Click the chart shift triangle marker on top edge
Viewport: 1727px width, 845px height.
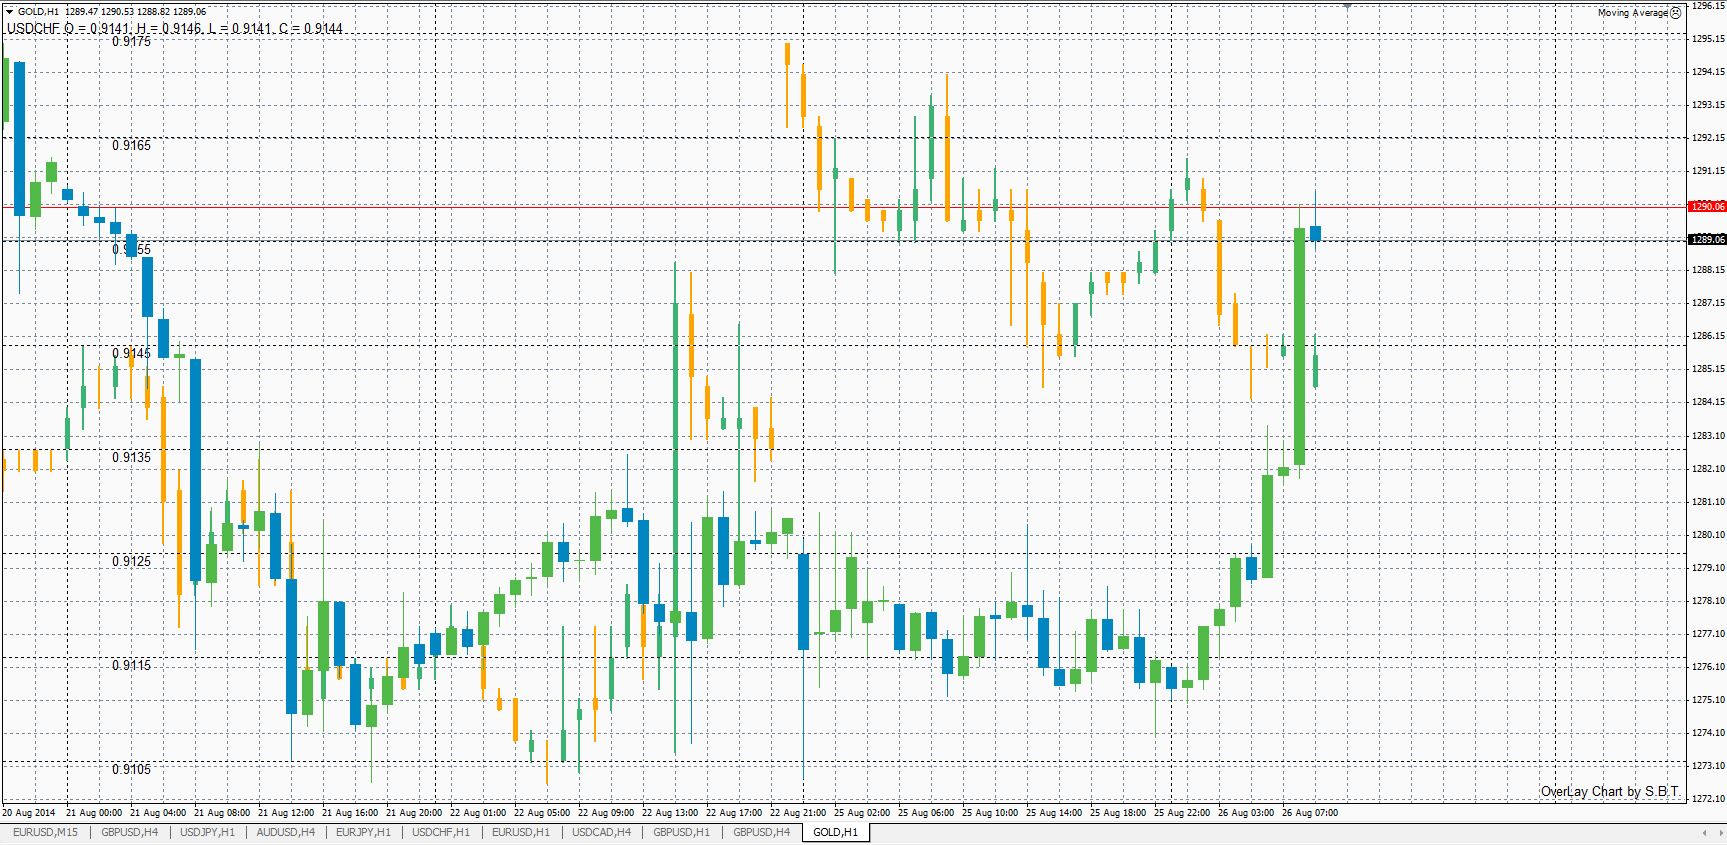tap(1347, 5)
